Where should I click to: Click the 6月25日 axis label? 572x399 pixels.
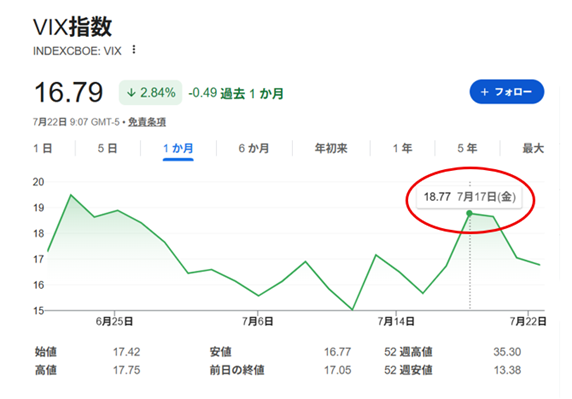point(114,321)
